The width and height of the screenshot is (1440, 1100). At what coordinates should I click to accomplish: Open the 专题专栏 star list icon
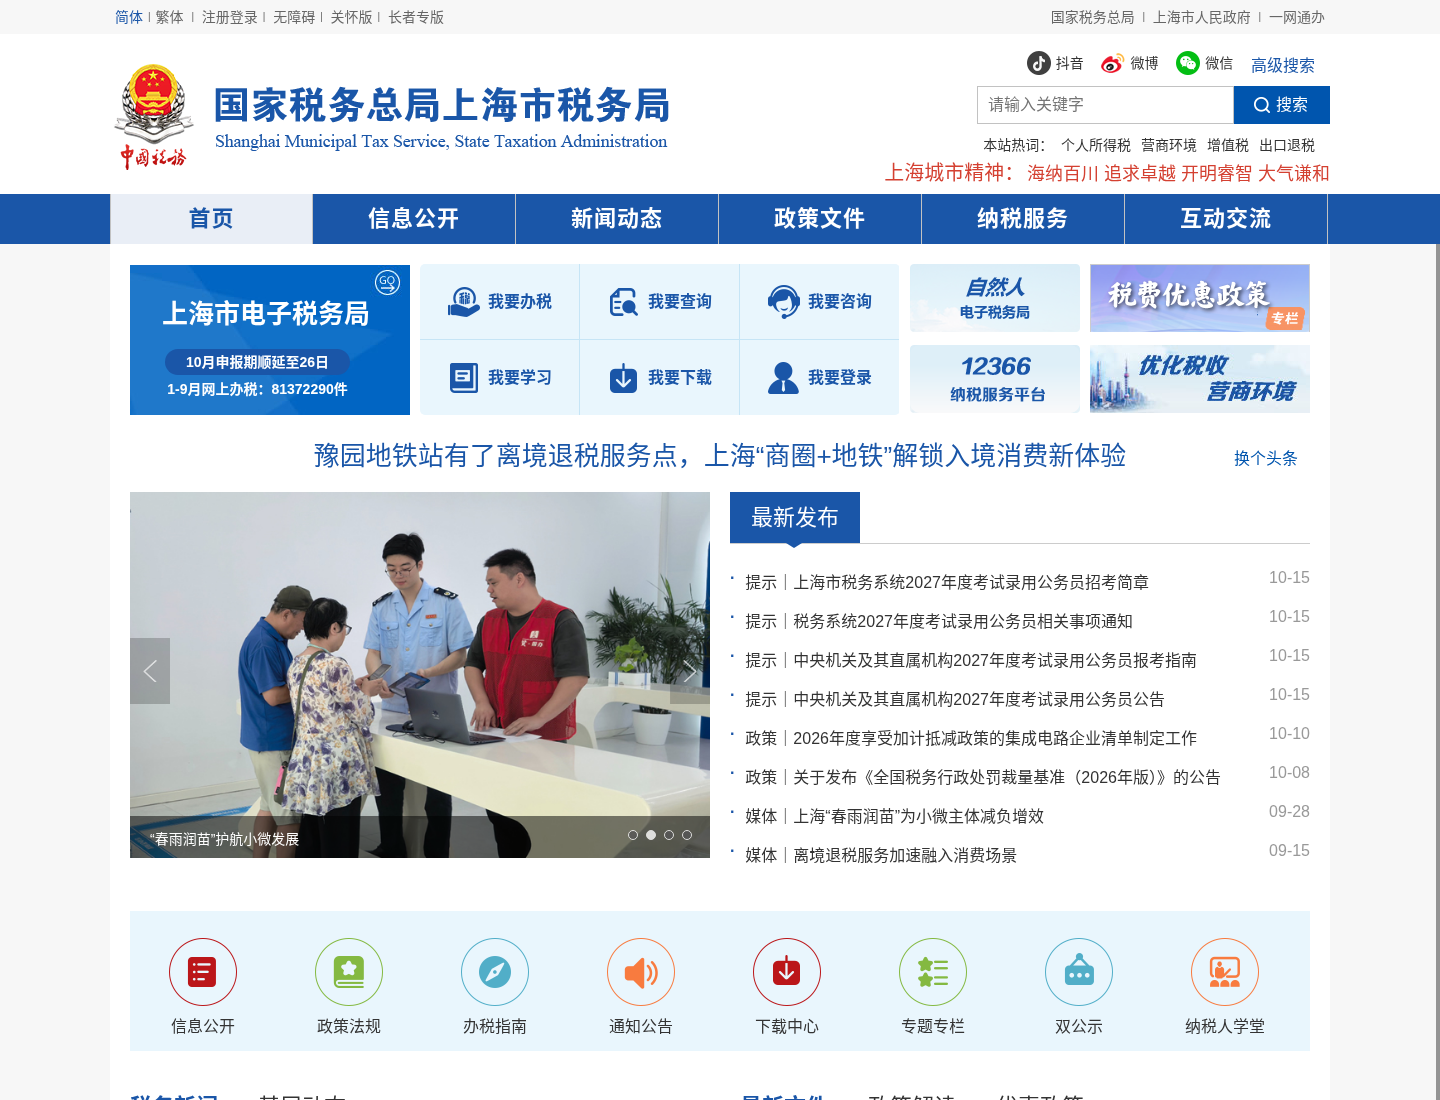click(x=933, y=972)
